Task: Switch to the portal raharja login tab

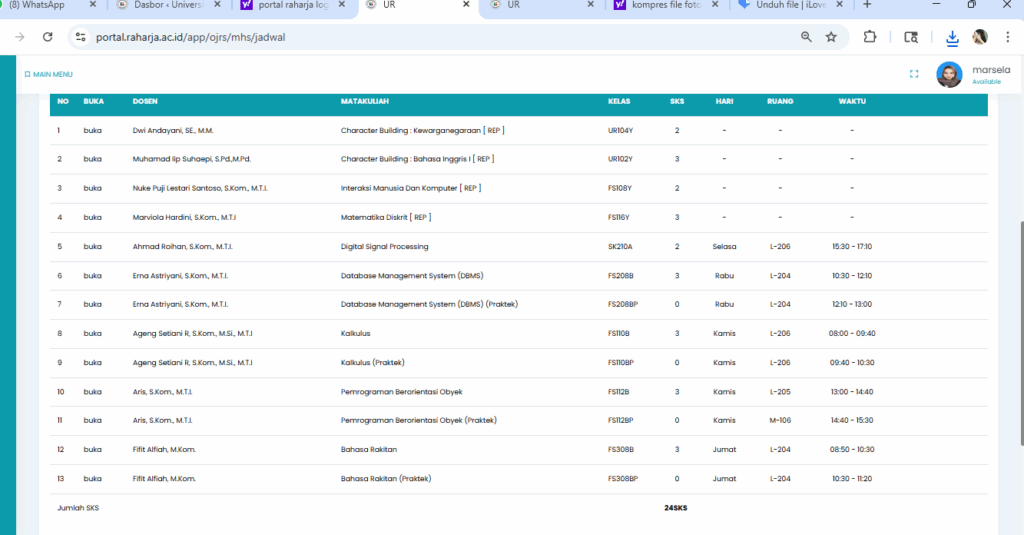Action: point(292,5)
